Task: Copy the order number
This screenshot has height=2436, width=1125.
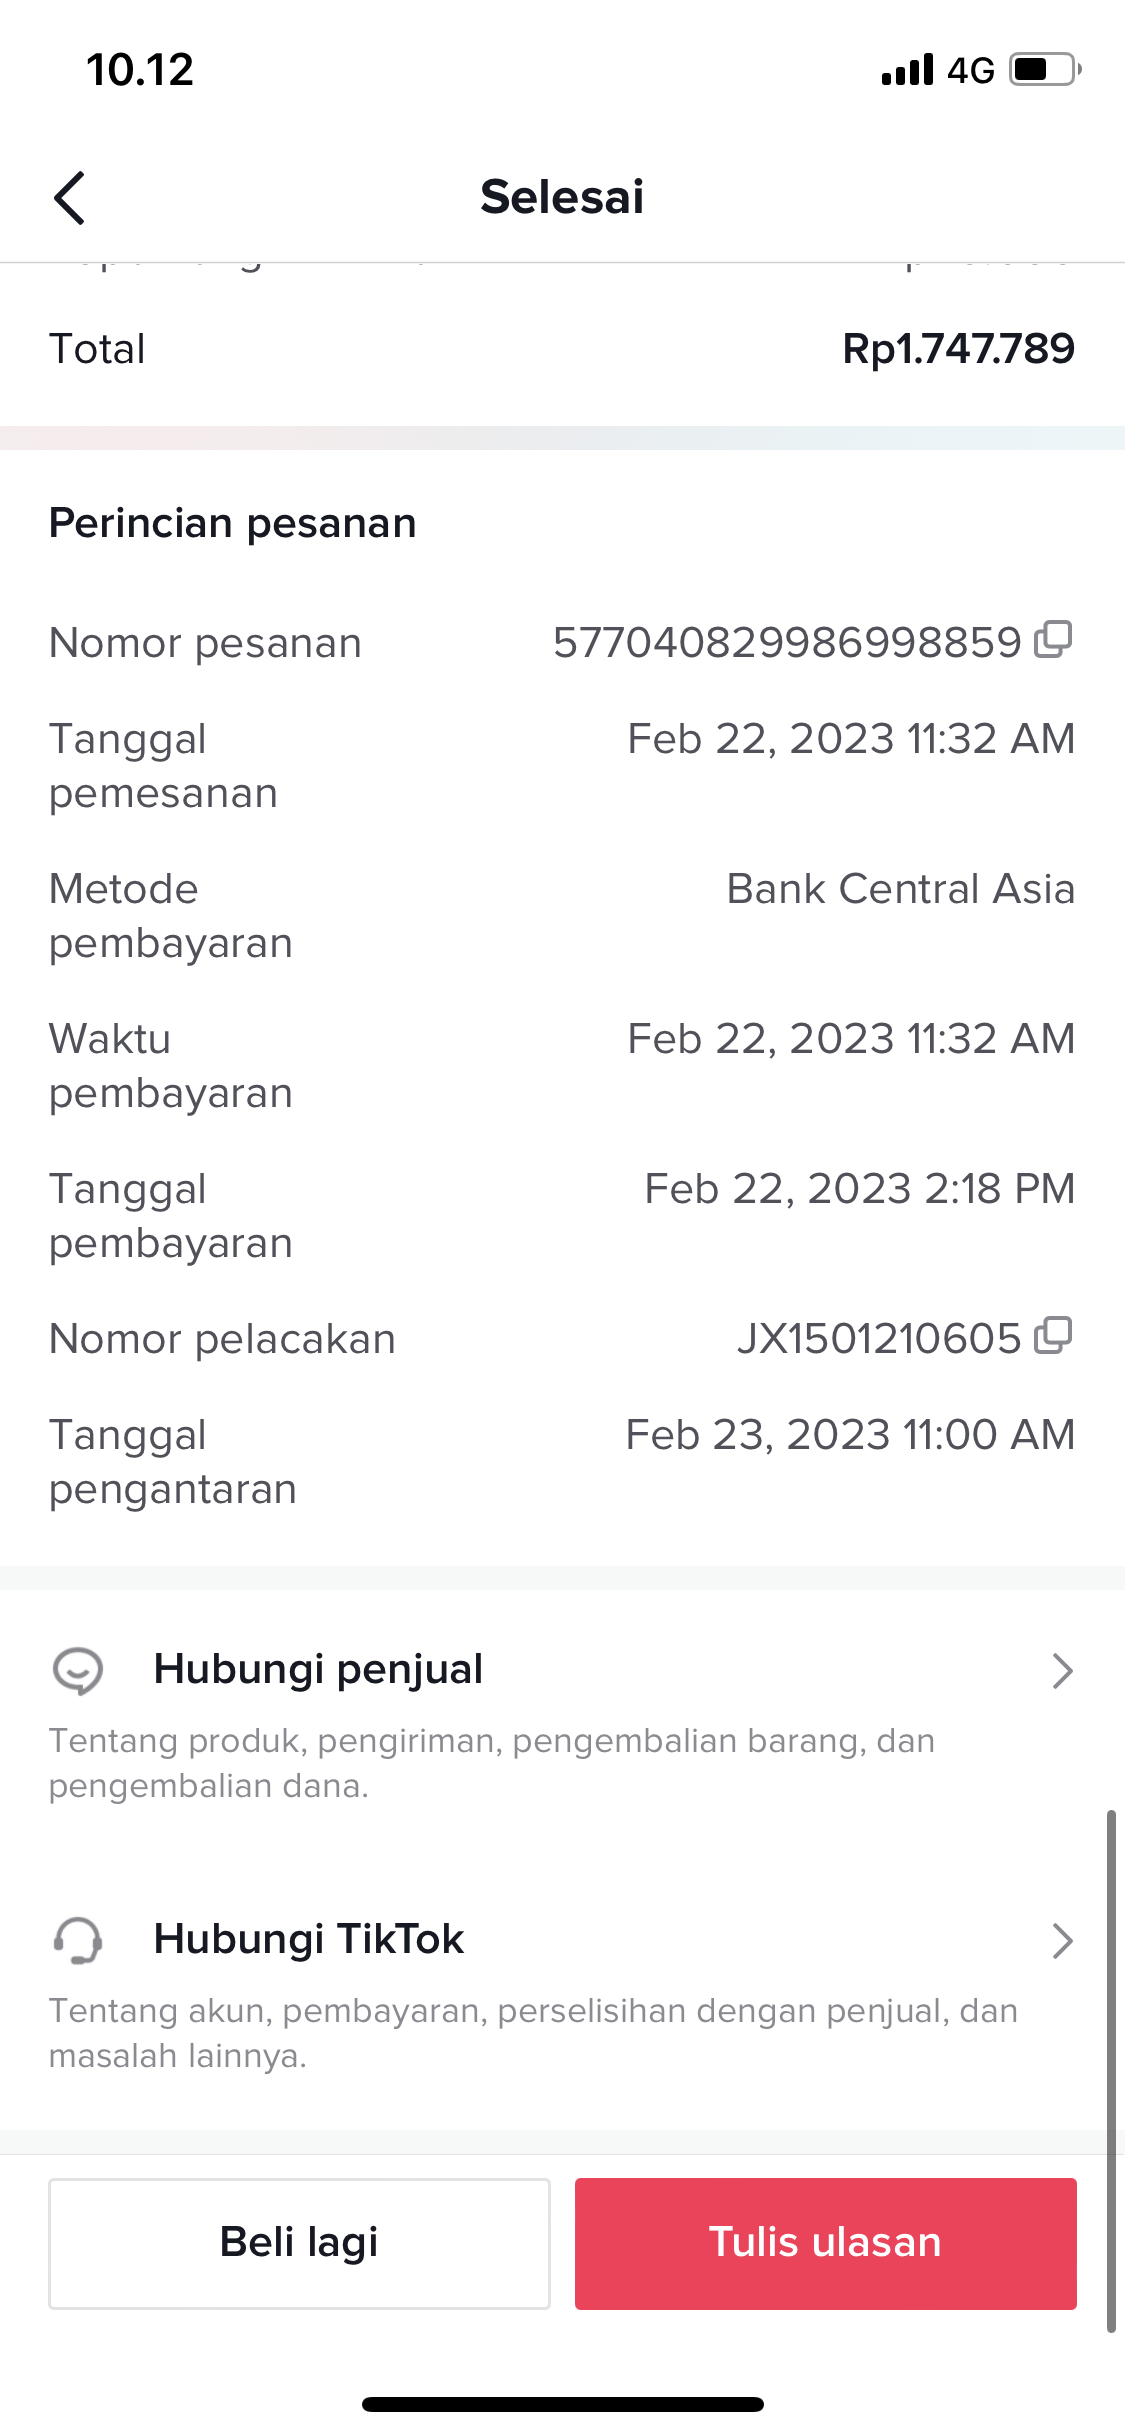Action: (x=1053, y=640)
